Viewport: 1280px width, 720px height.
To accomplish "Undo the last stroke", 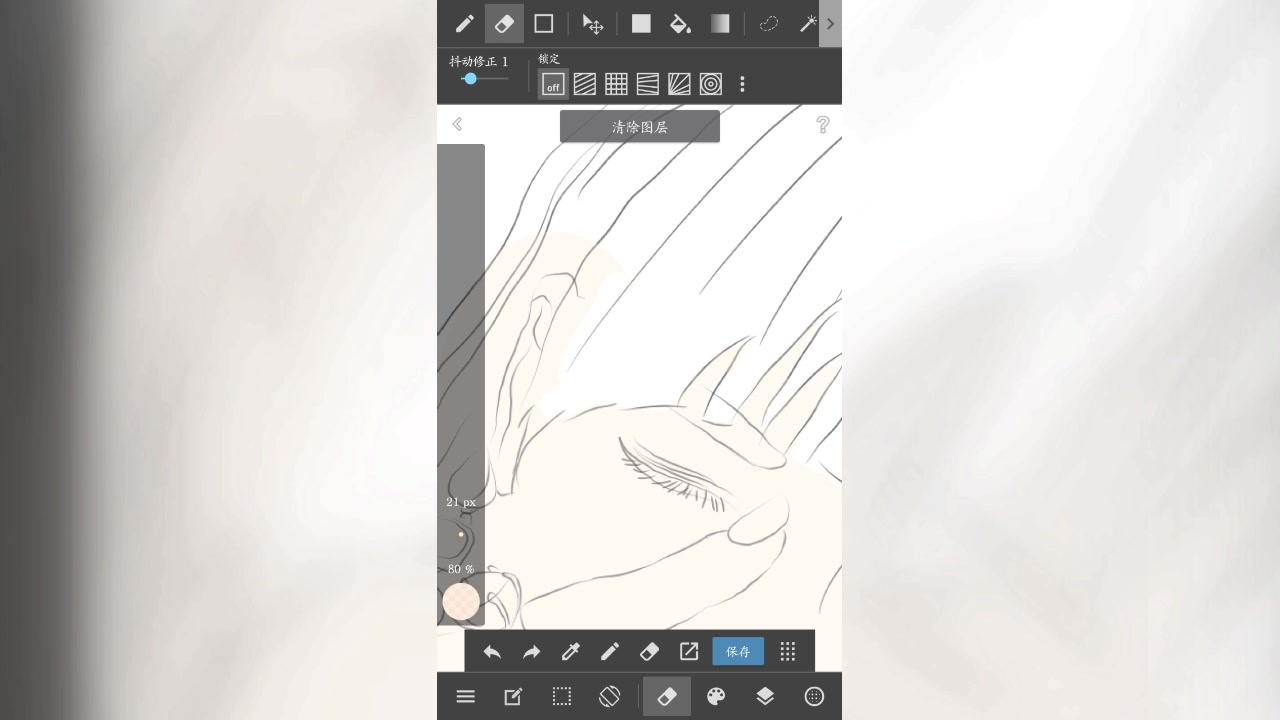I will 492,652.
